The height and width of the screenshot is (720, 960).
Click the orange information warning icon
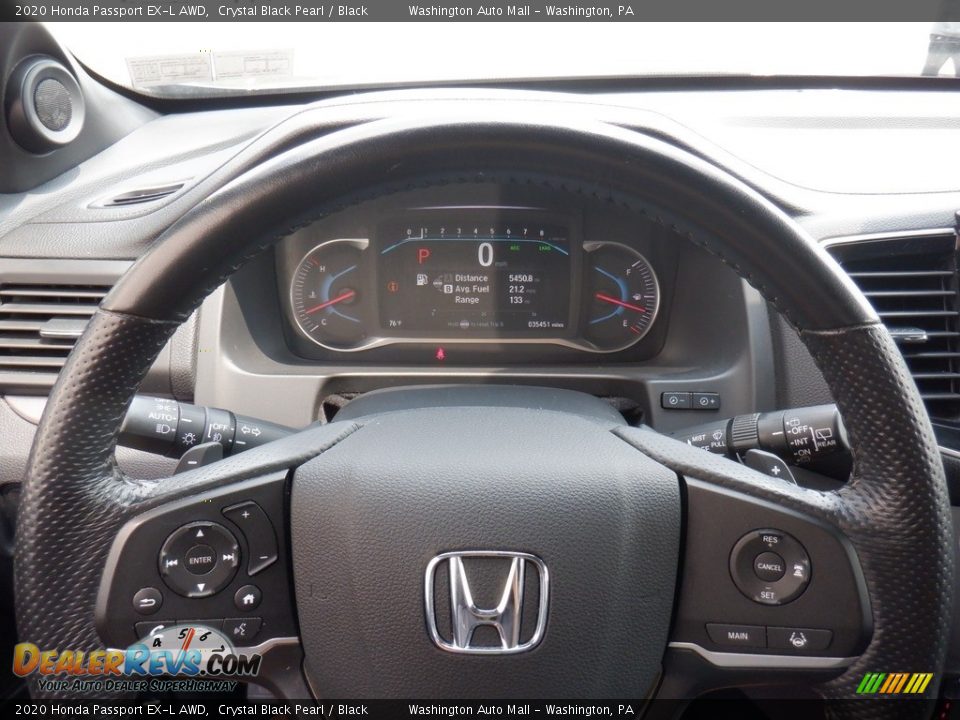(x=393, y=286)
